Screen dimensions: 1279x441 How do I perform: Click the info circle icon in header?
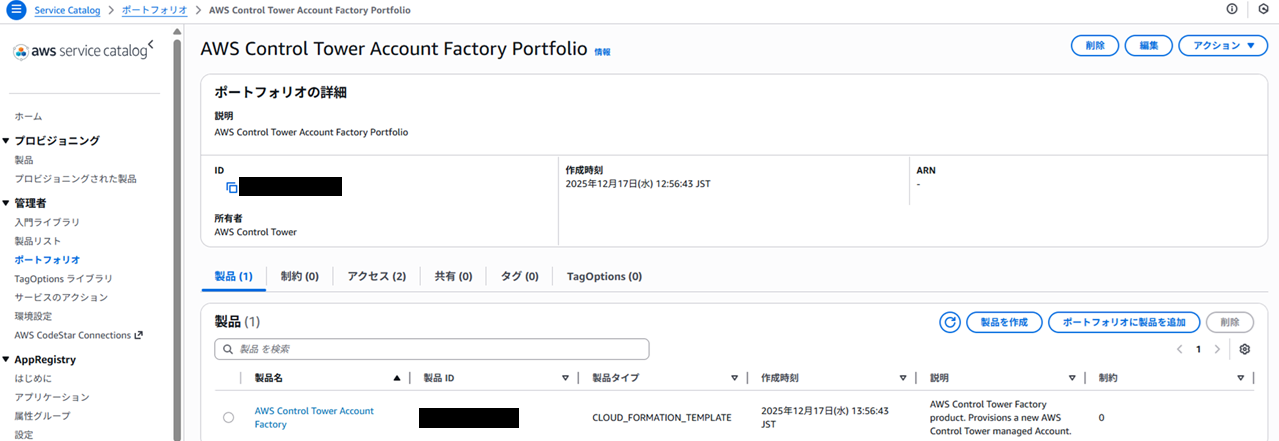pyautogui.click(x=1231, y=10)
